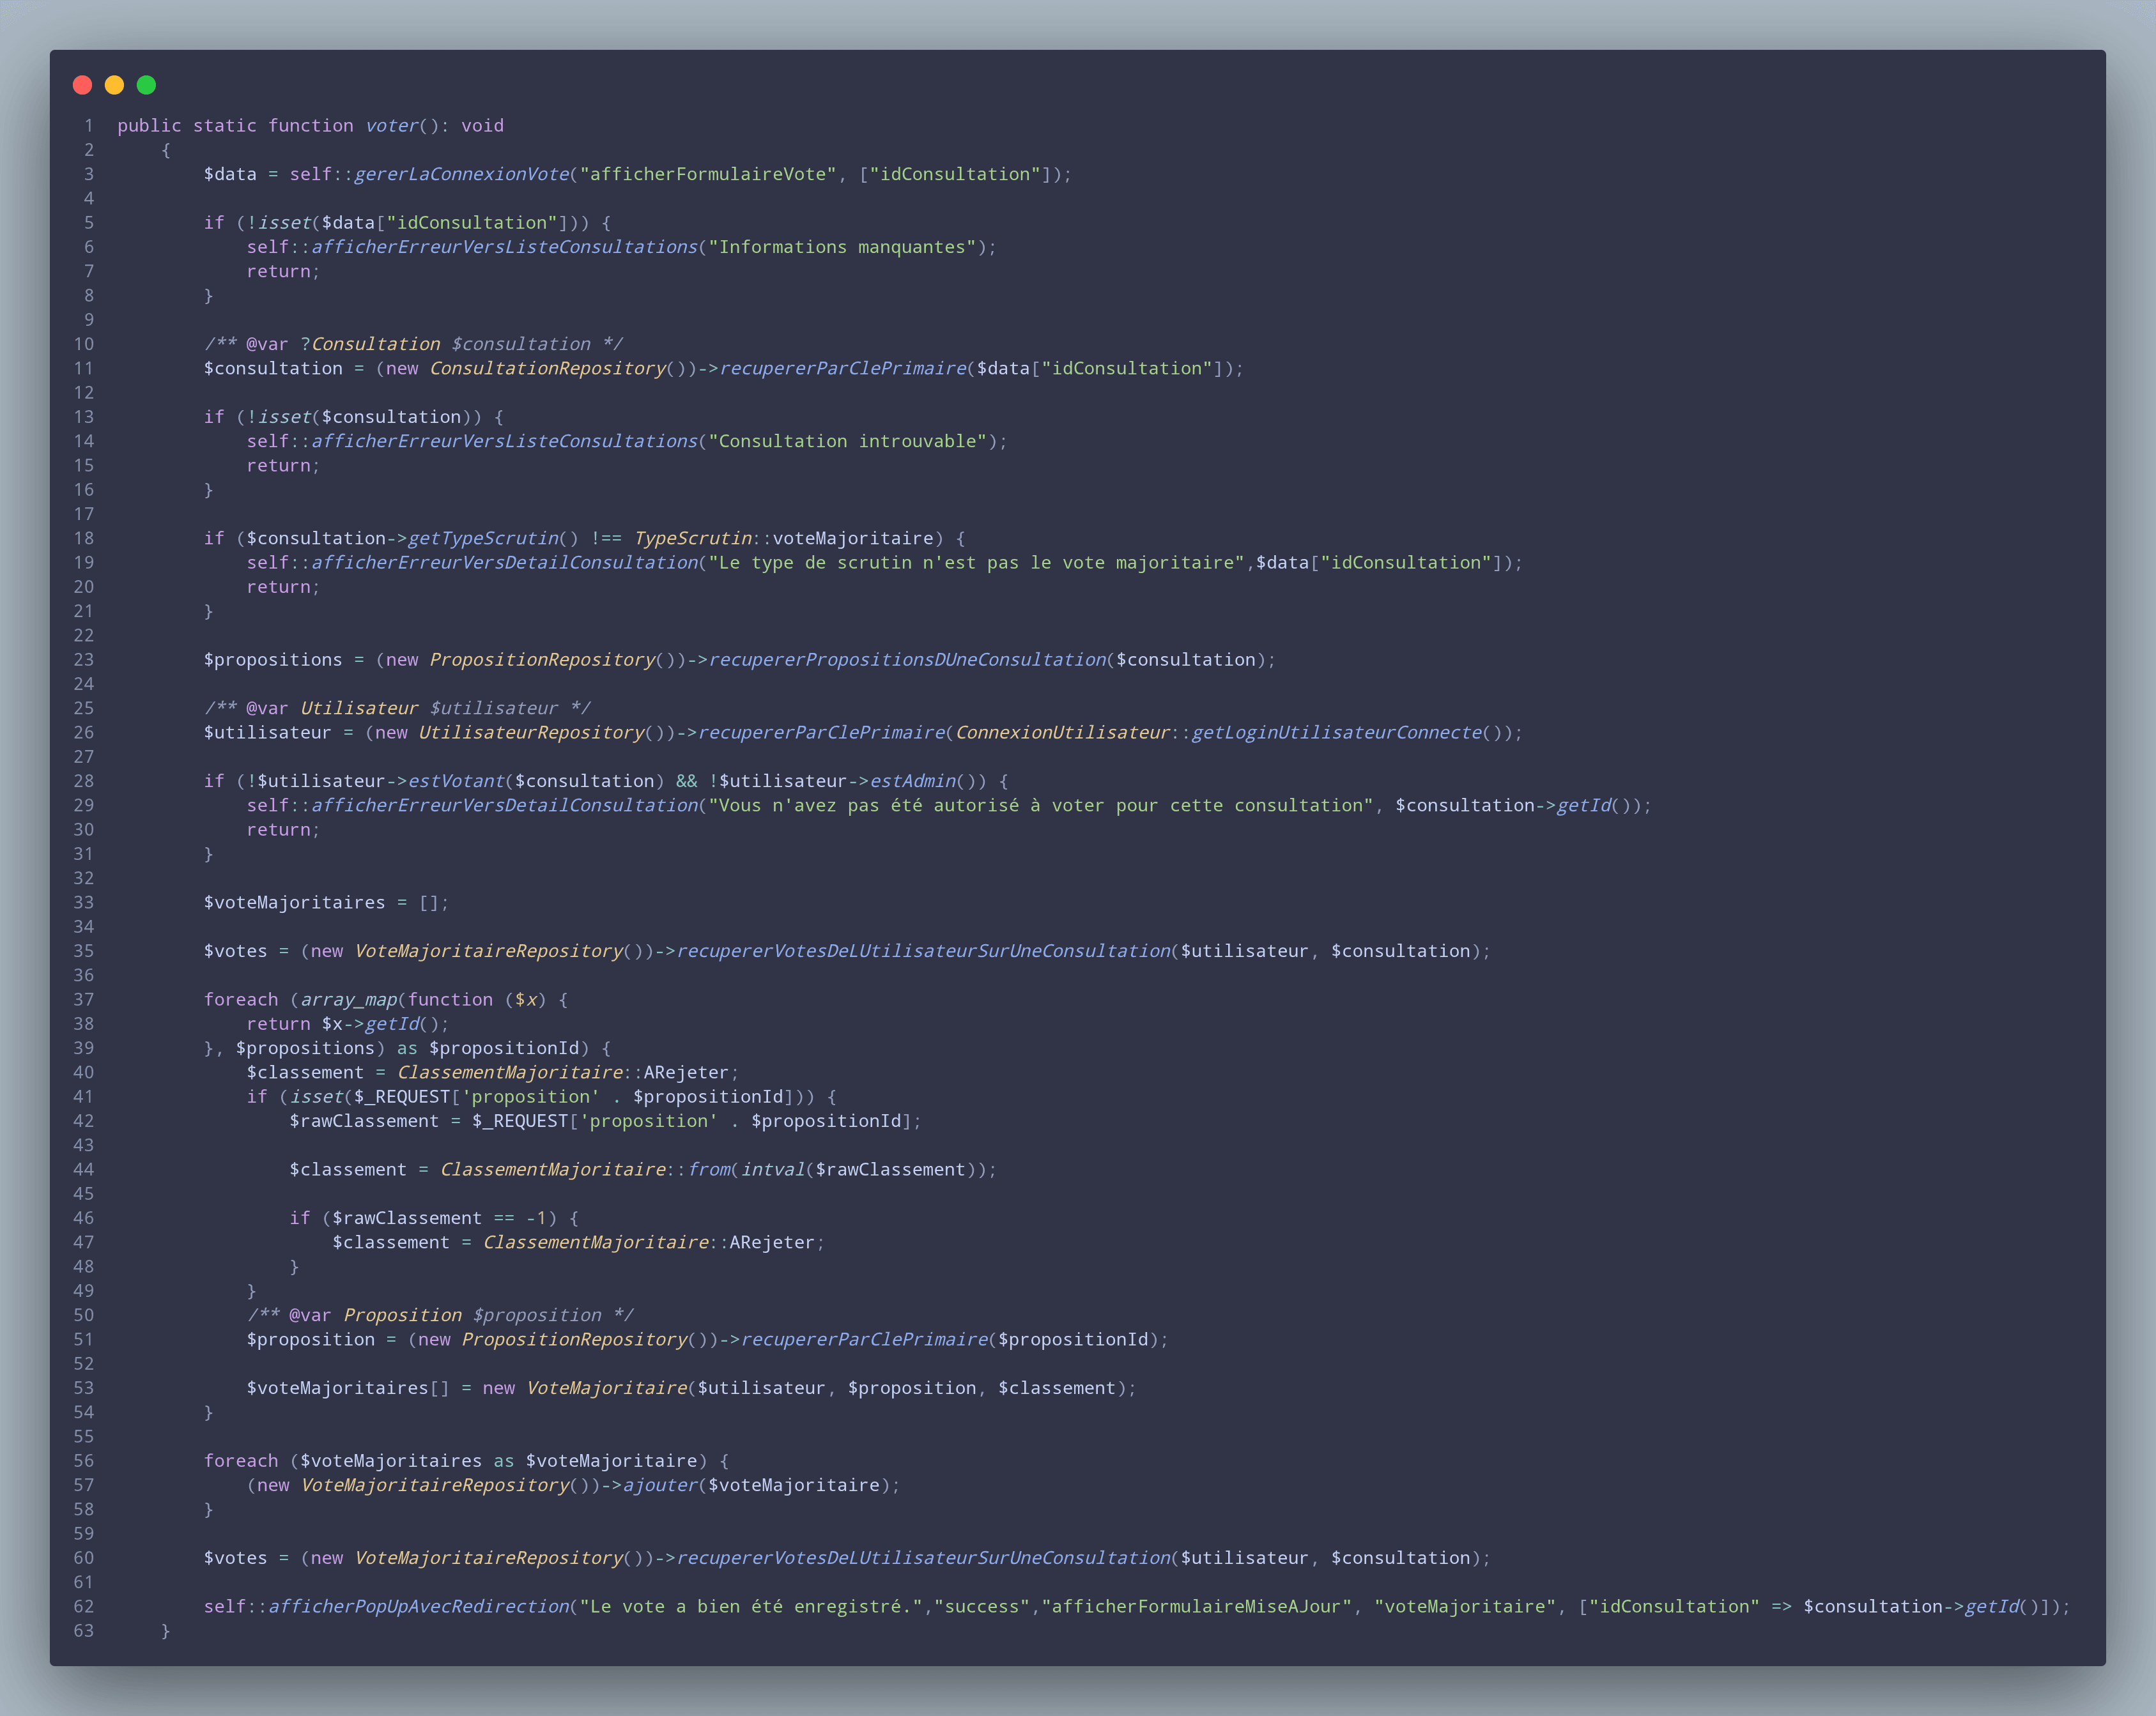
Task: Click string "Consultation introuvable" on line 14
Action: 848,441
